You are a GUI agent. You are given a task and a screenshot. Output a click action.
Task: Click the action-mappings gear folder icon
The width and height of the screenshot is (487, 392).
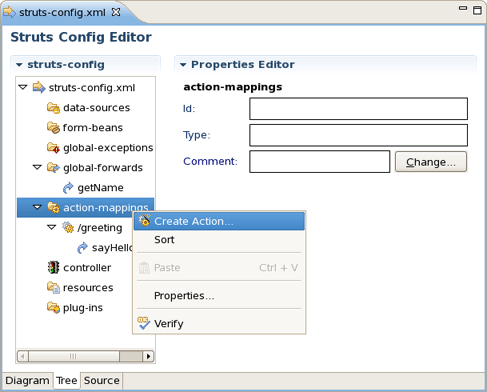[x=53, y=208]
